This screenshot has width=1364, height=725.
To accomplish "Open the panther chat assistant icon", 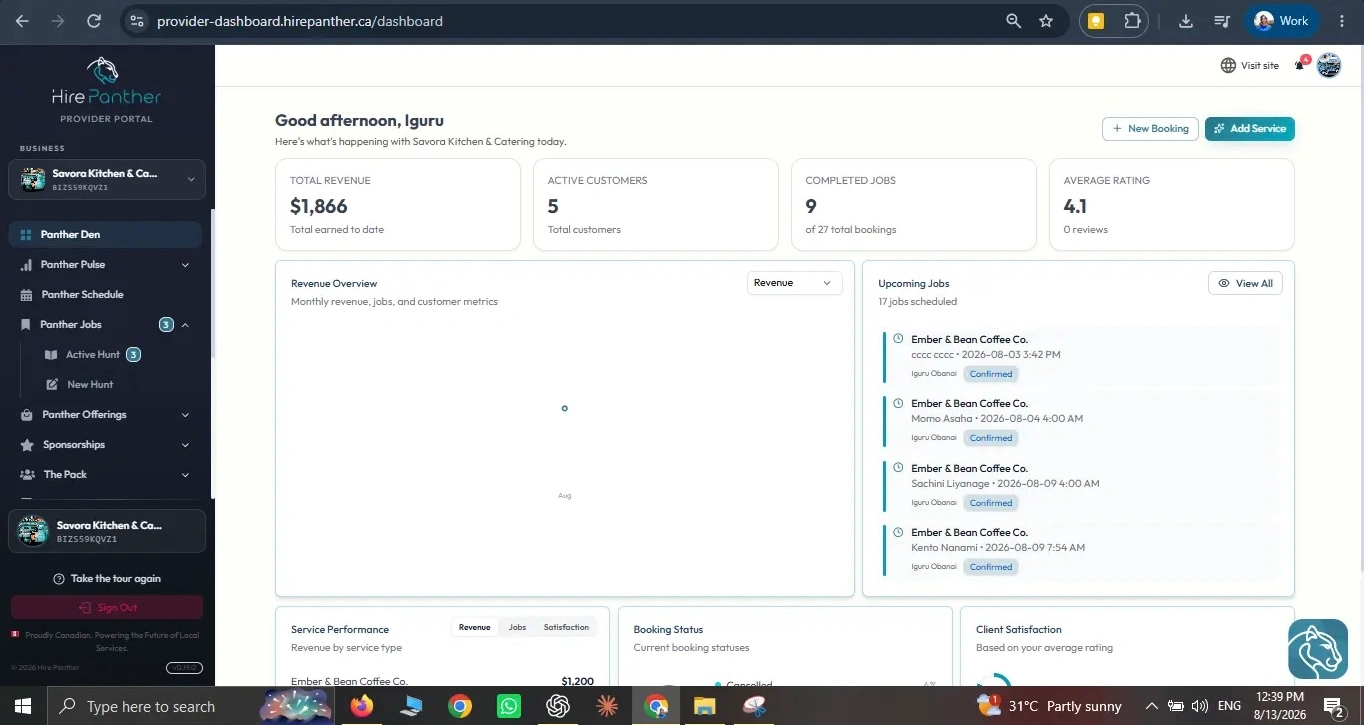I will tap(1317, 650).
